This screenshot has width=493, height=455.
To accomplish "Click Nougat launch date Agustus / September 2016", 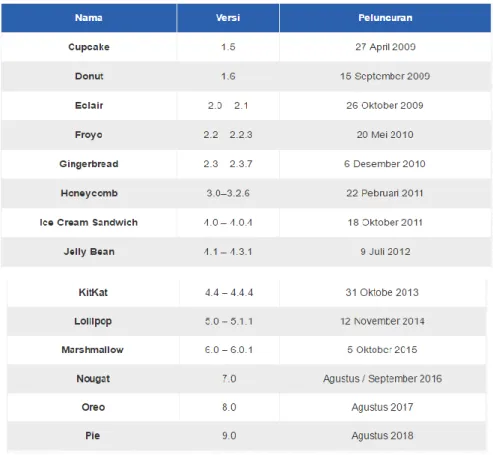I will pos(382,379).
